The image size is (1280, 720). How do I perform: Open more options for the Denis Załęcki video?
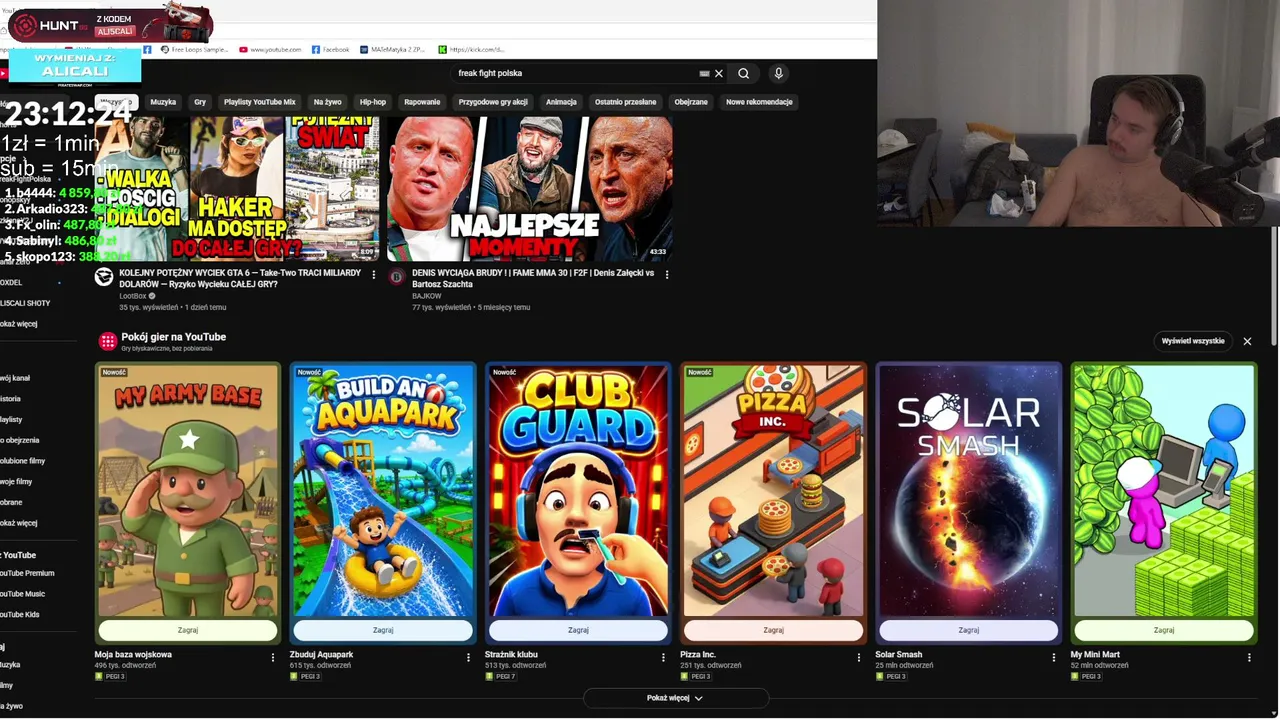pos(667,274)
